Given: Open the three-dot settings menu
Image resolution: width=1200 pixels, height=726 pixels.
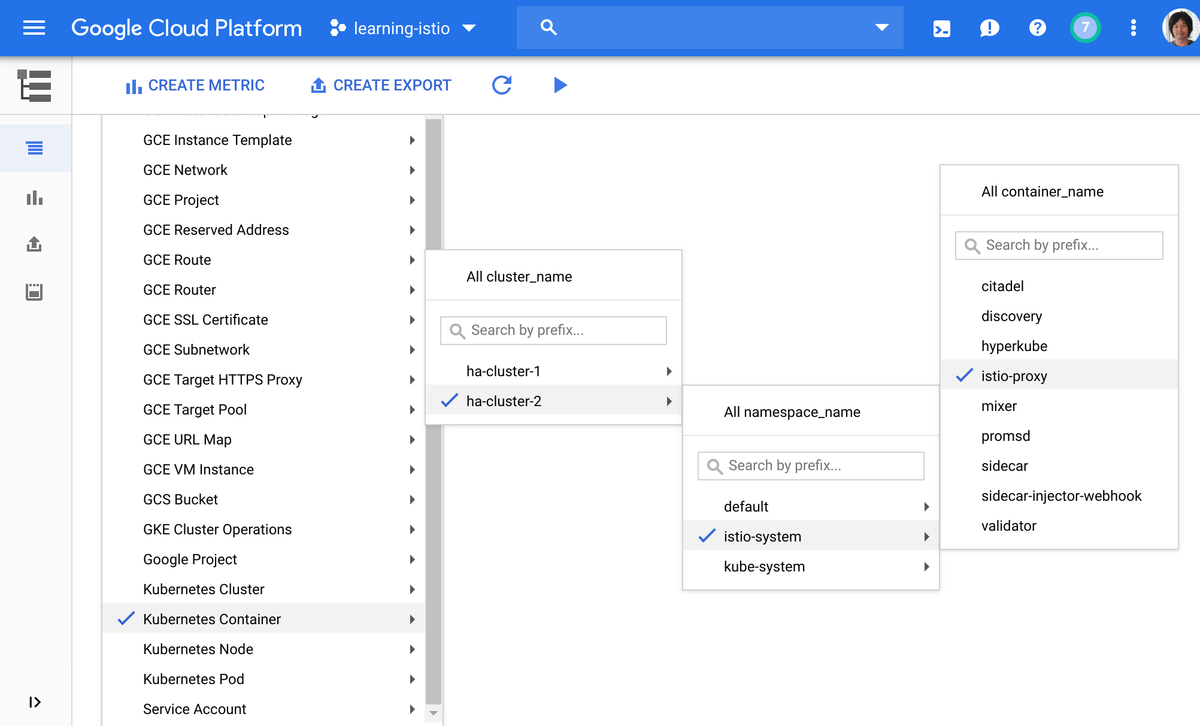Looking at the screenshot, I should 1133,28.
